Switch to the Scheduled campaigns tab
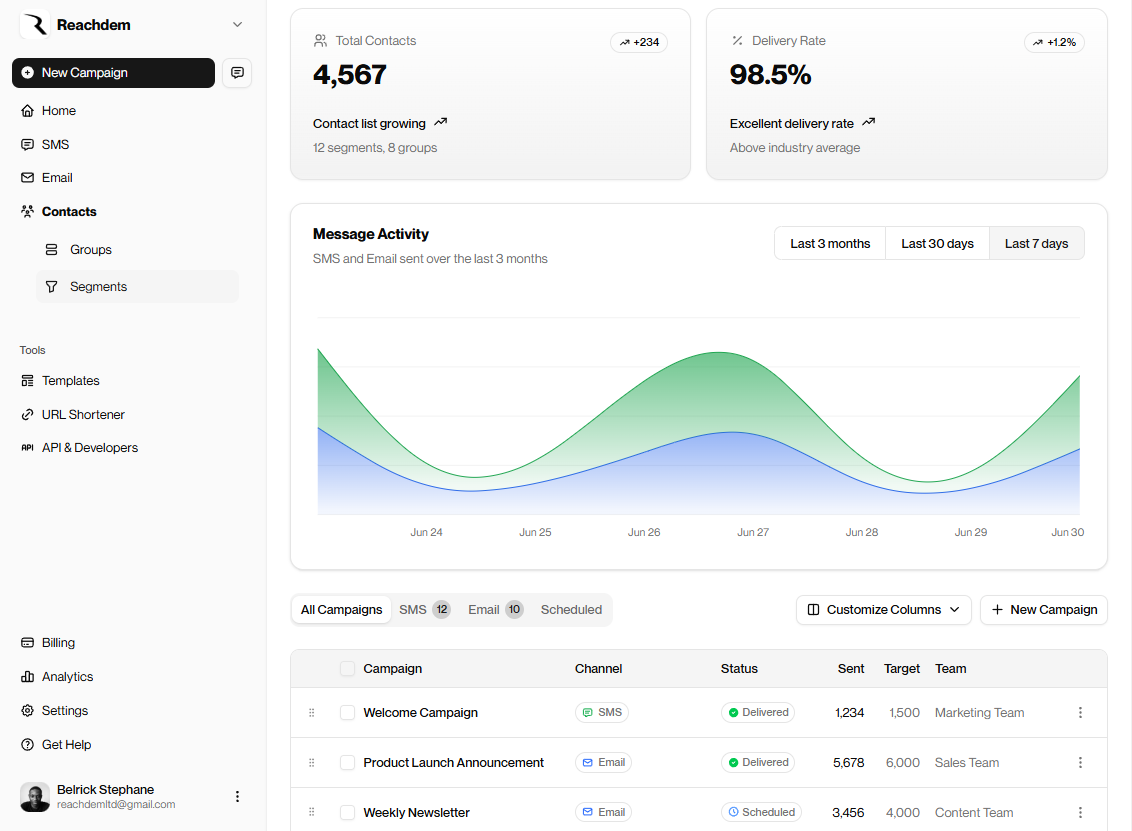Viewport: 1132px width, 831px height. pos(571,609)
